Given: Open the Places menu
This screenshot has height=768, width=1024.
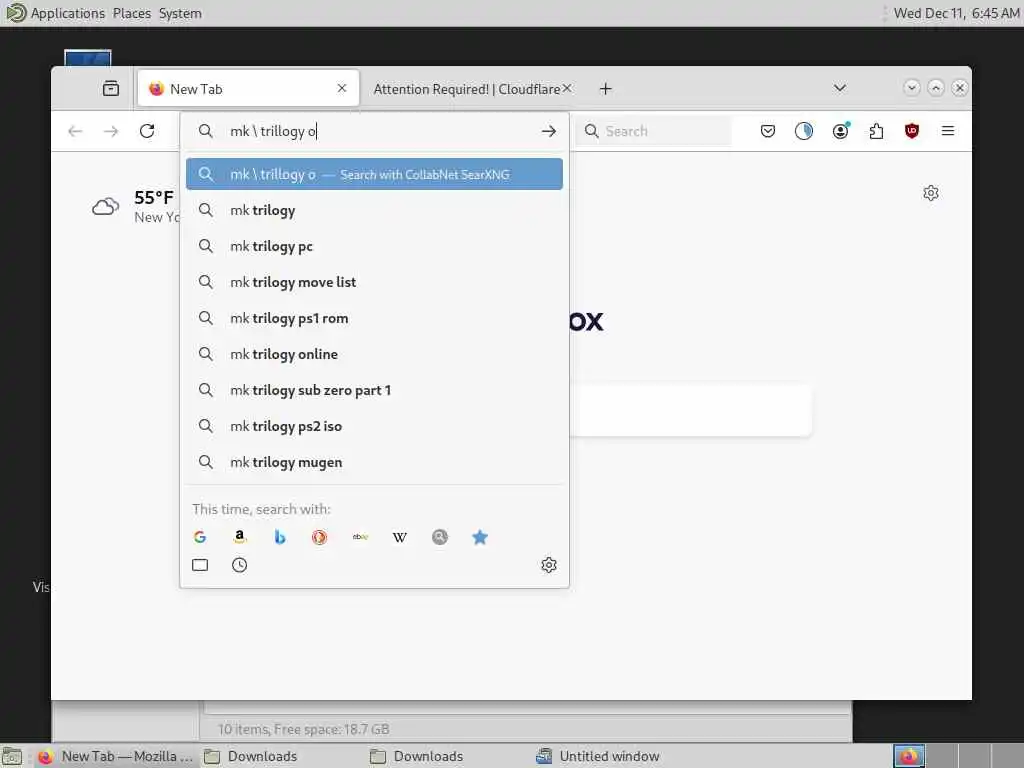Looking at the screenshot, I should pos(131,13).
